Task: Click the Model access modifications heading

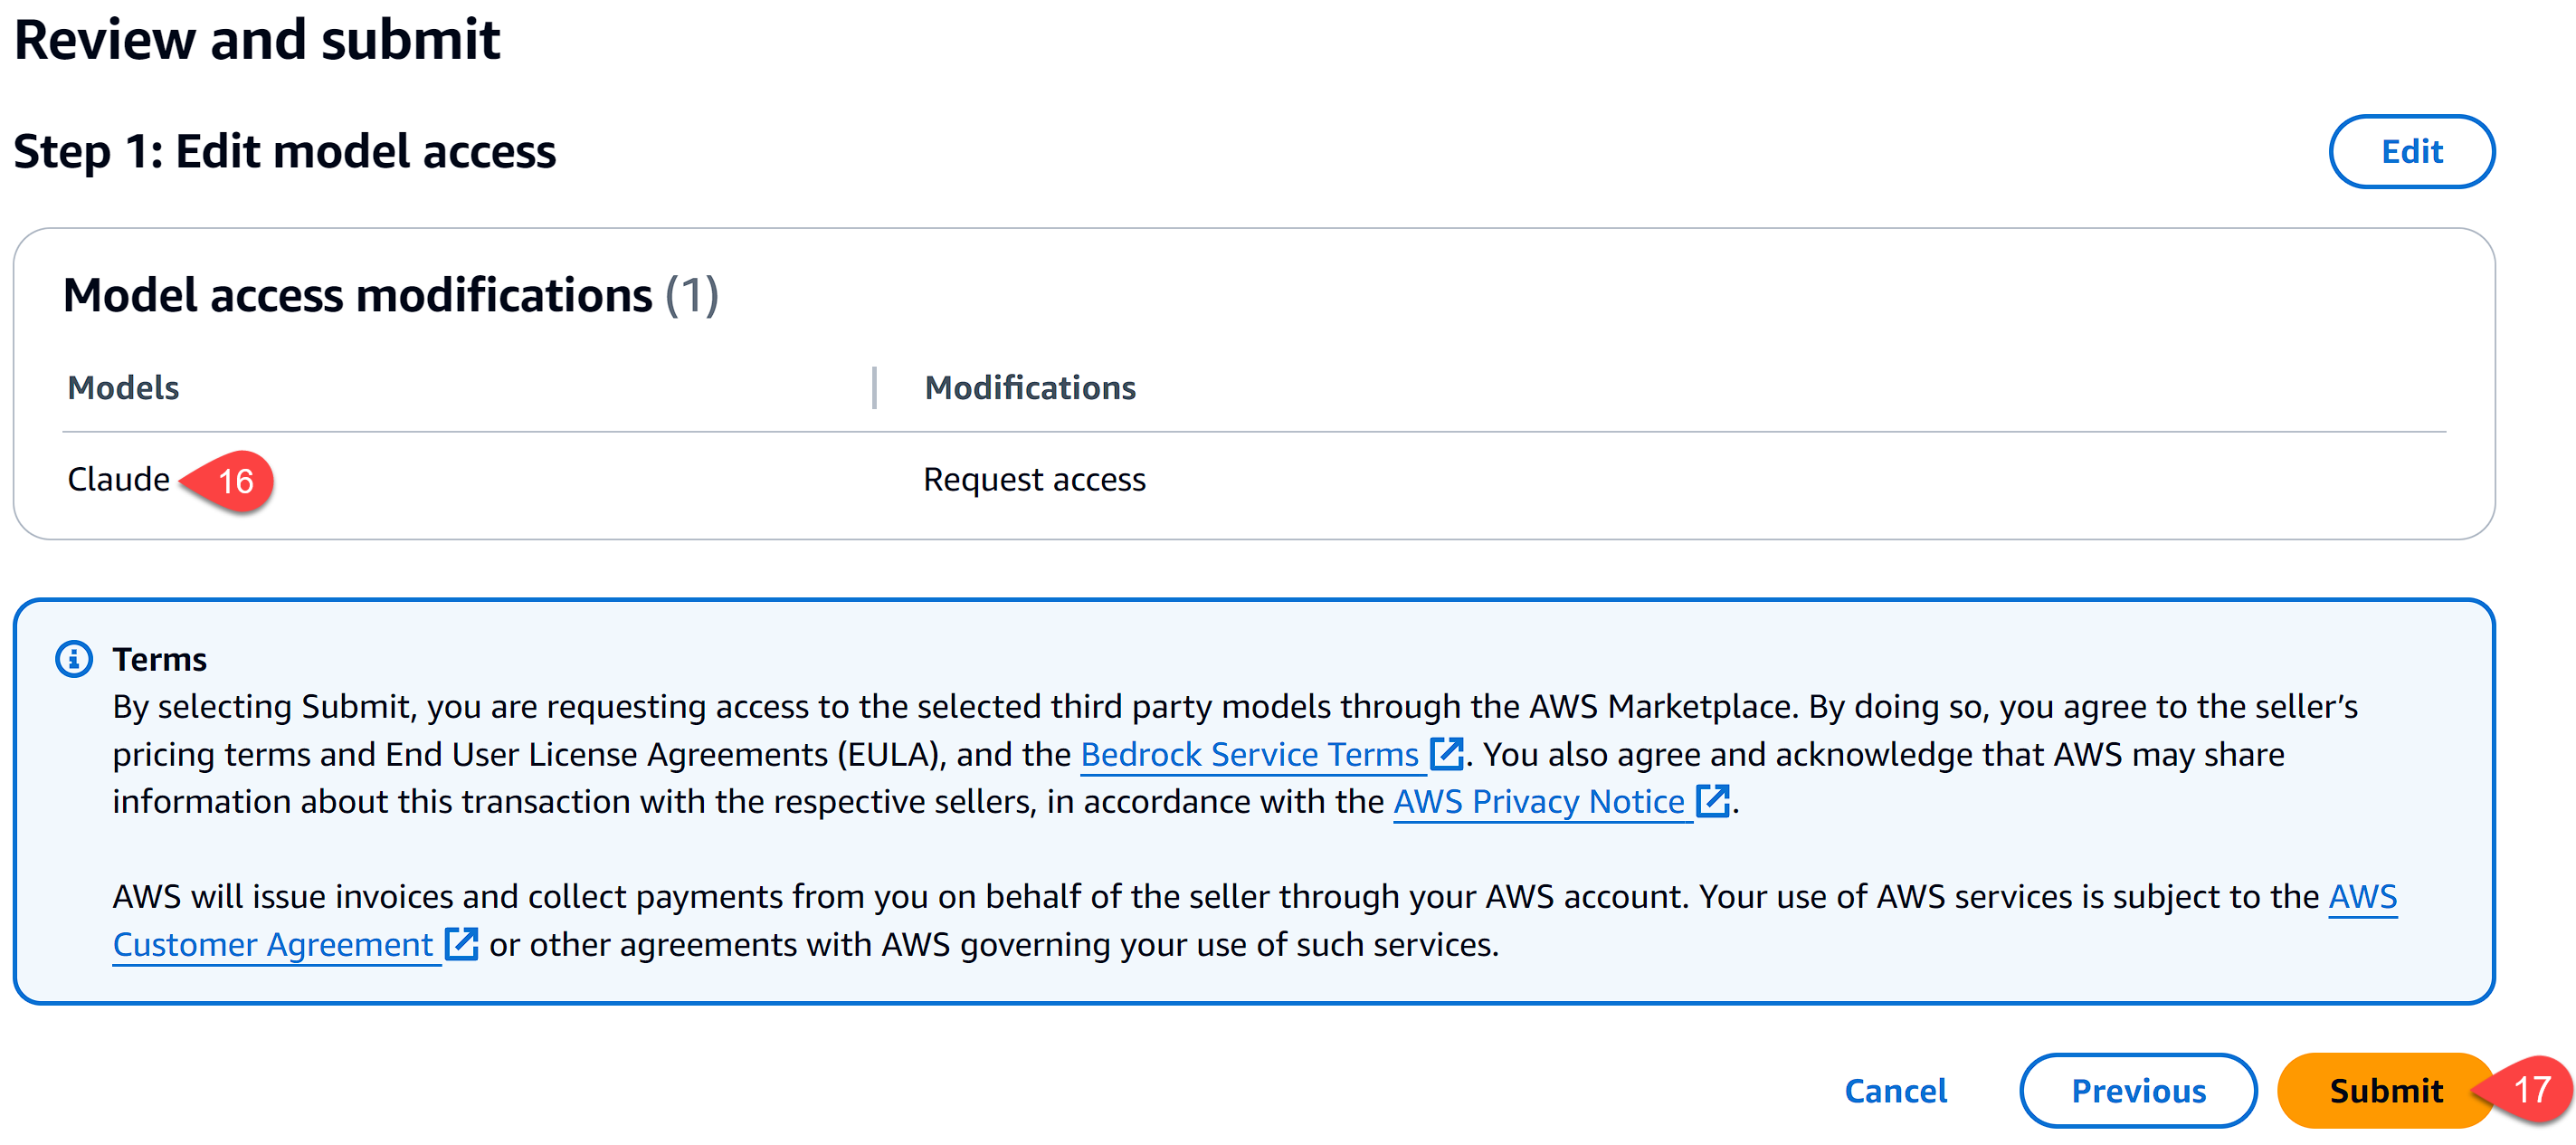Action: (391, 296)
